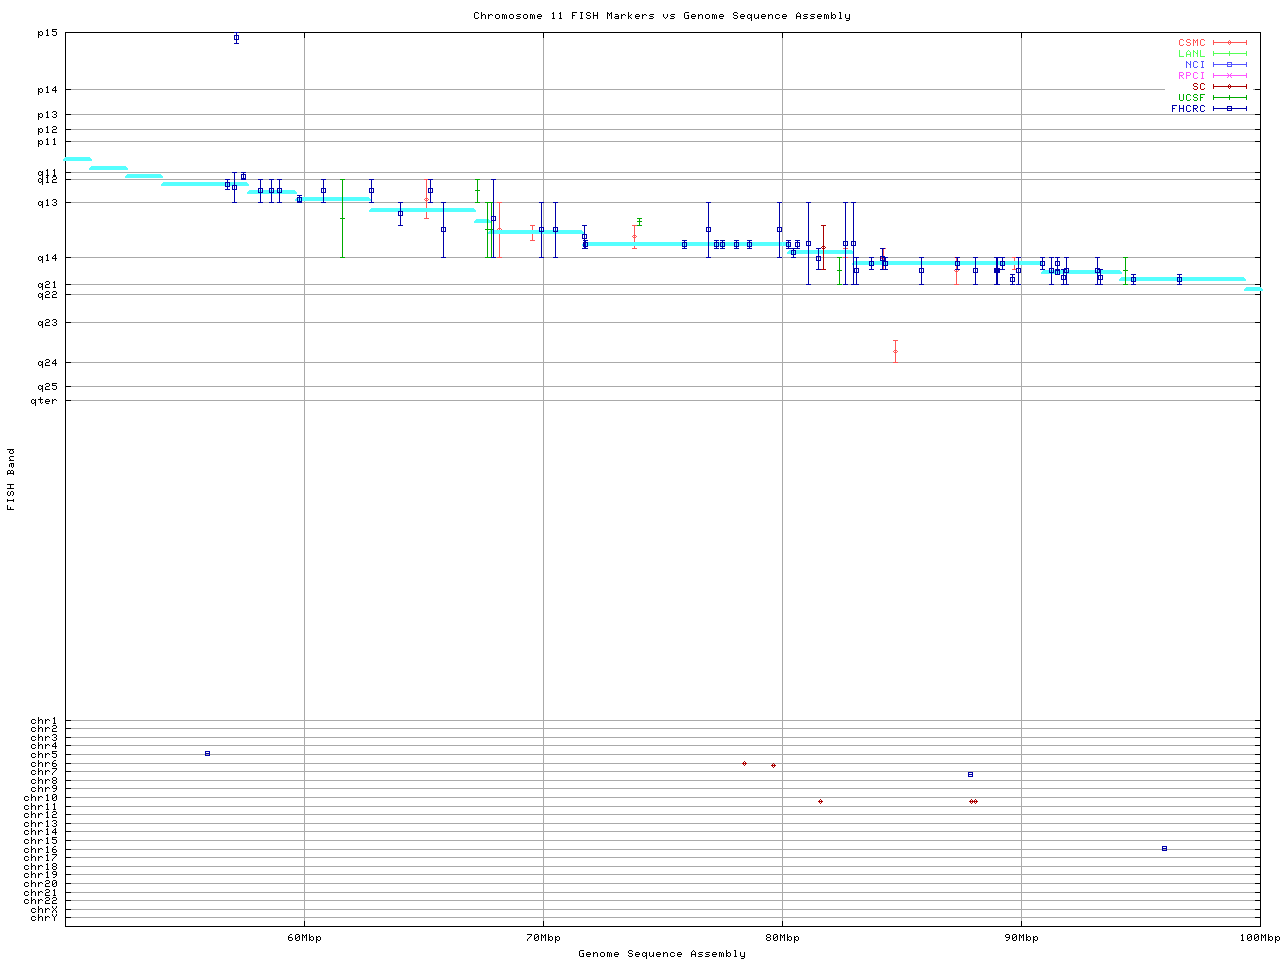The height and width of the screenshot is (960, 1280).
Task: Click the outlier blue marker near p15
Action: pos(236,38)
